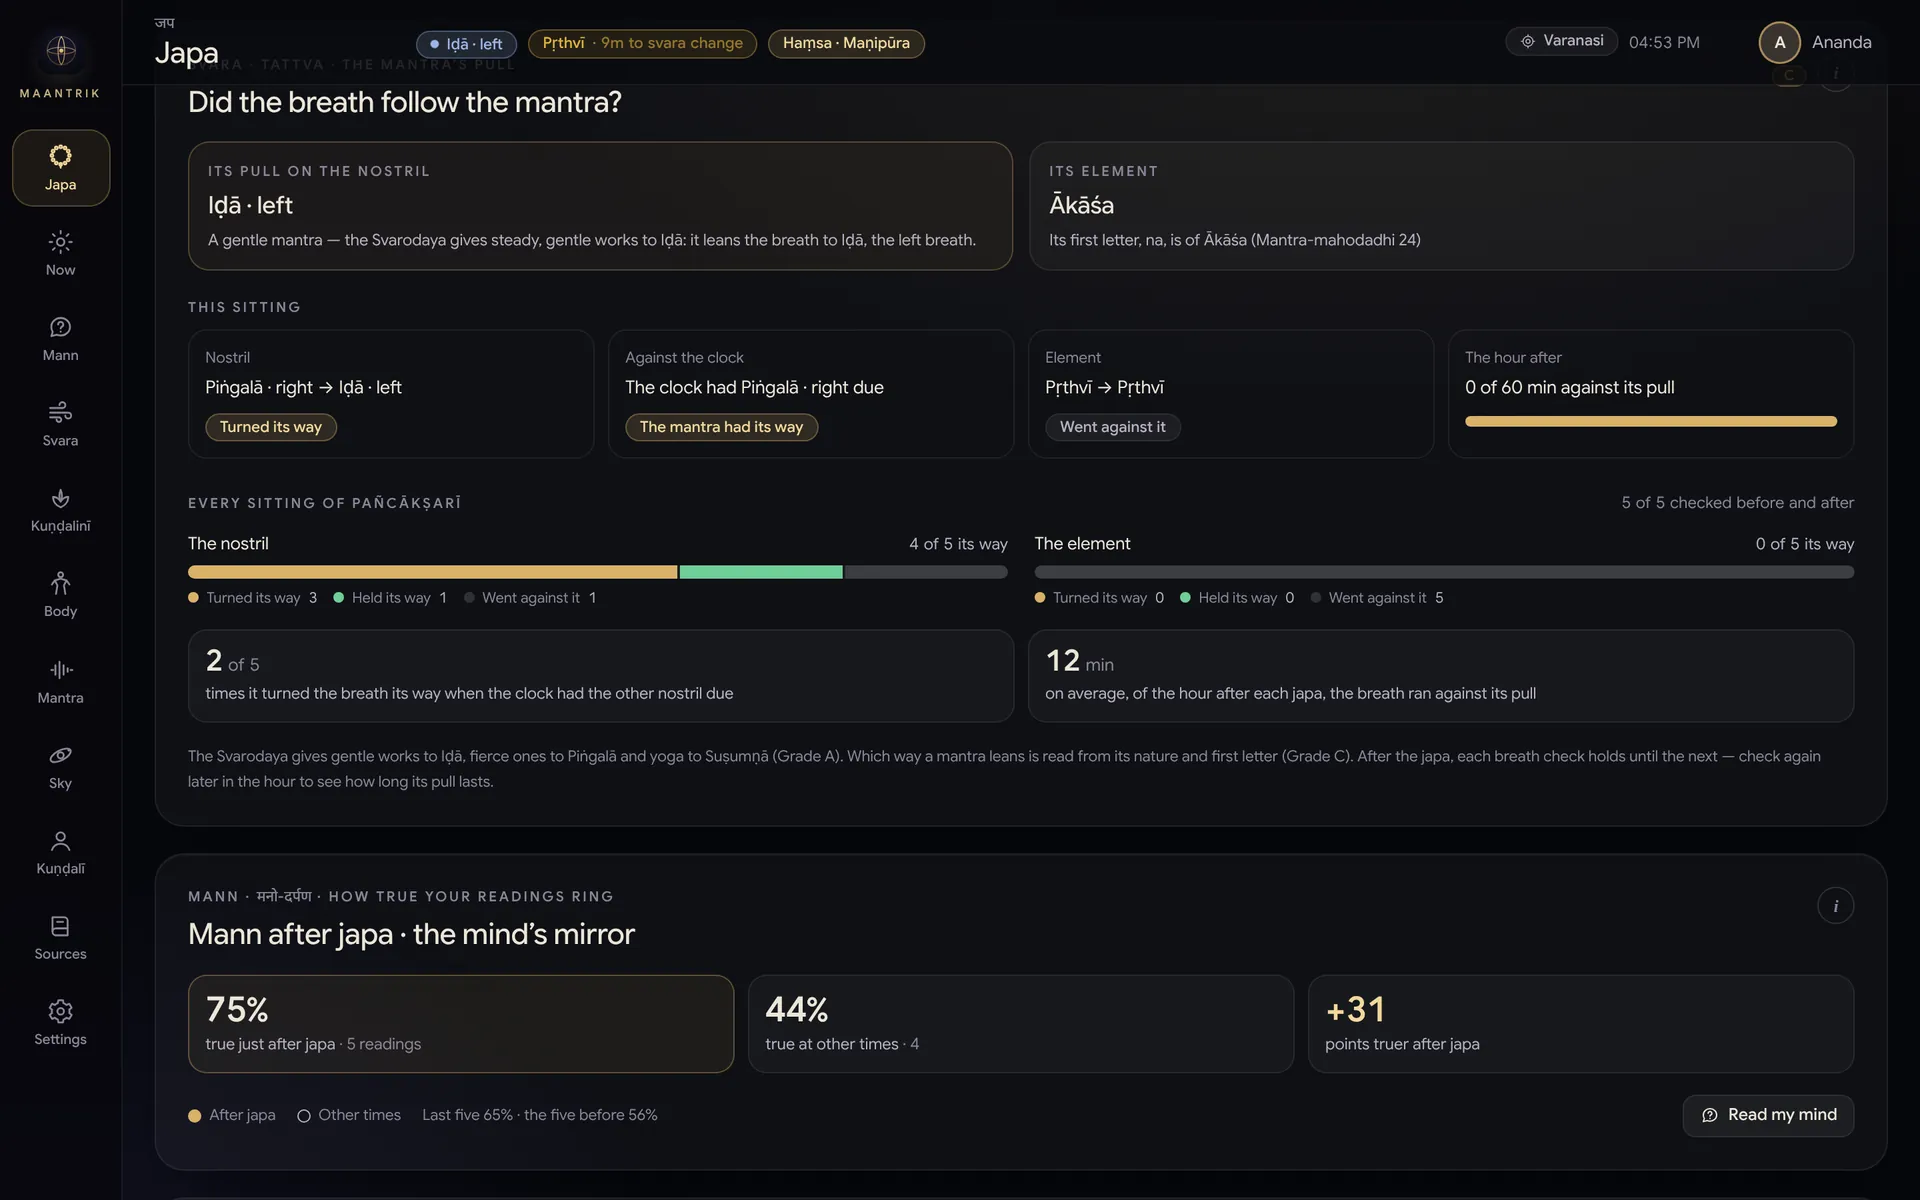The height and width of the screenshot is (1200, 1920).
Task: Toggle the After japa legend item
Action: (232, 1115)
